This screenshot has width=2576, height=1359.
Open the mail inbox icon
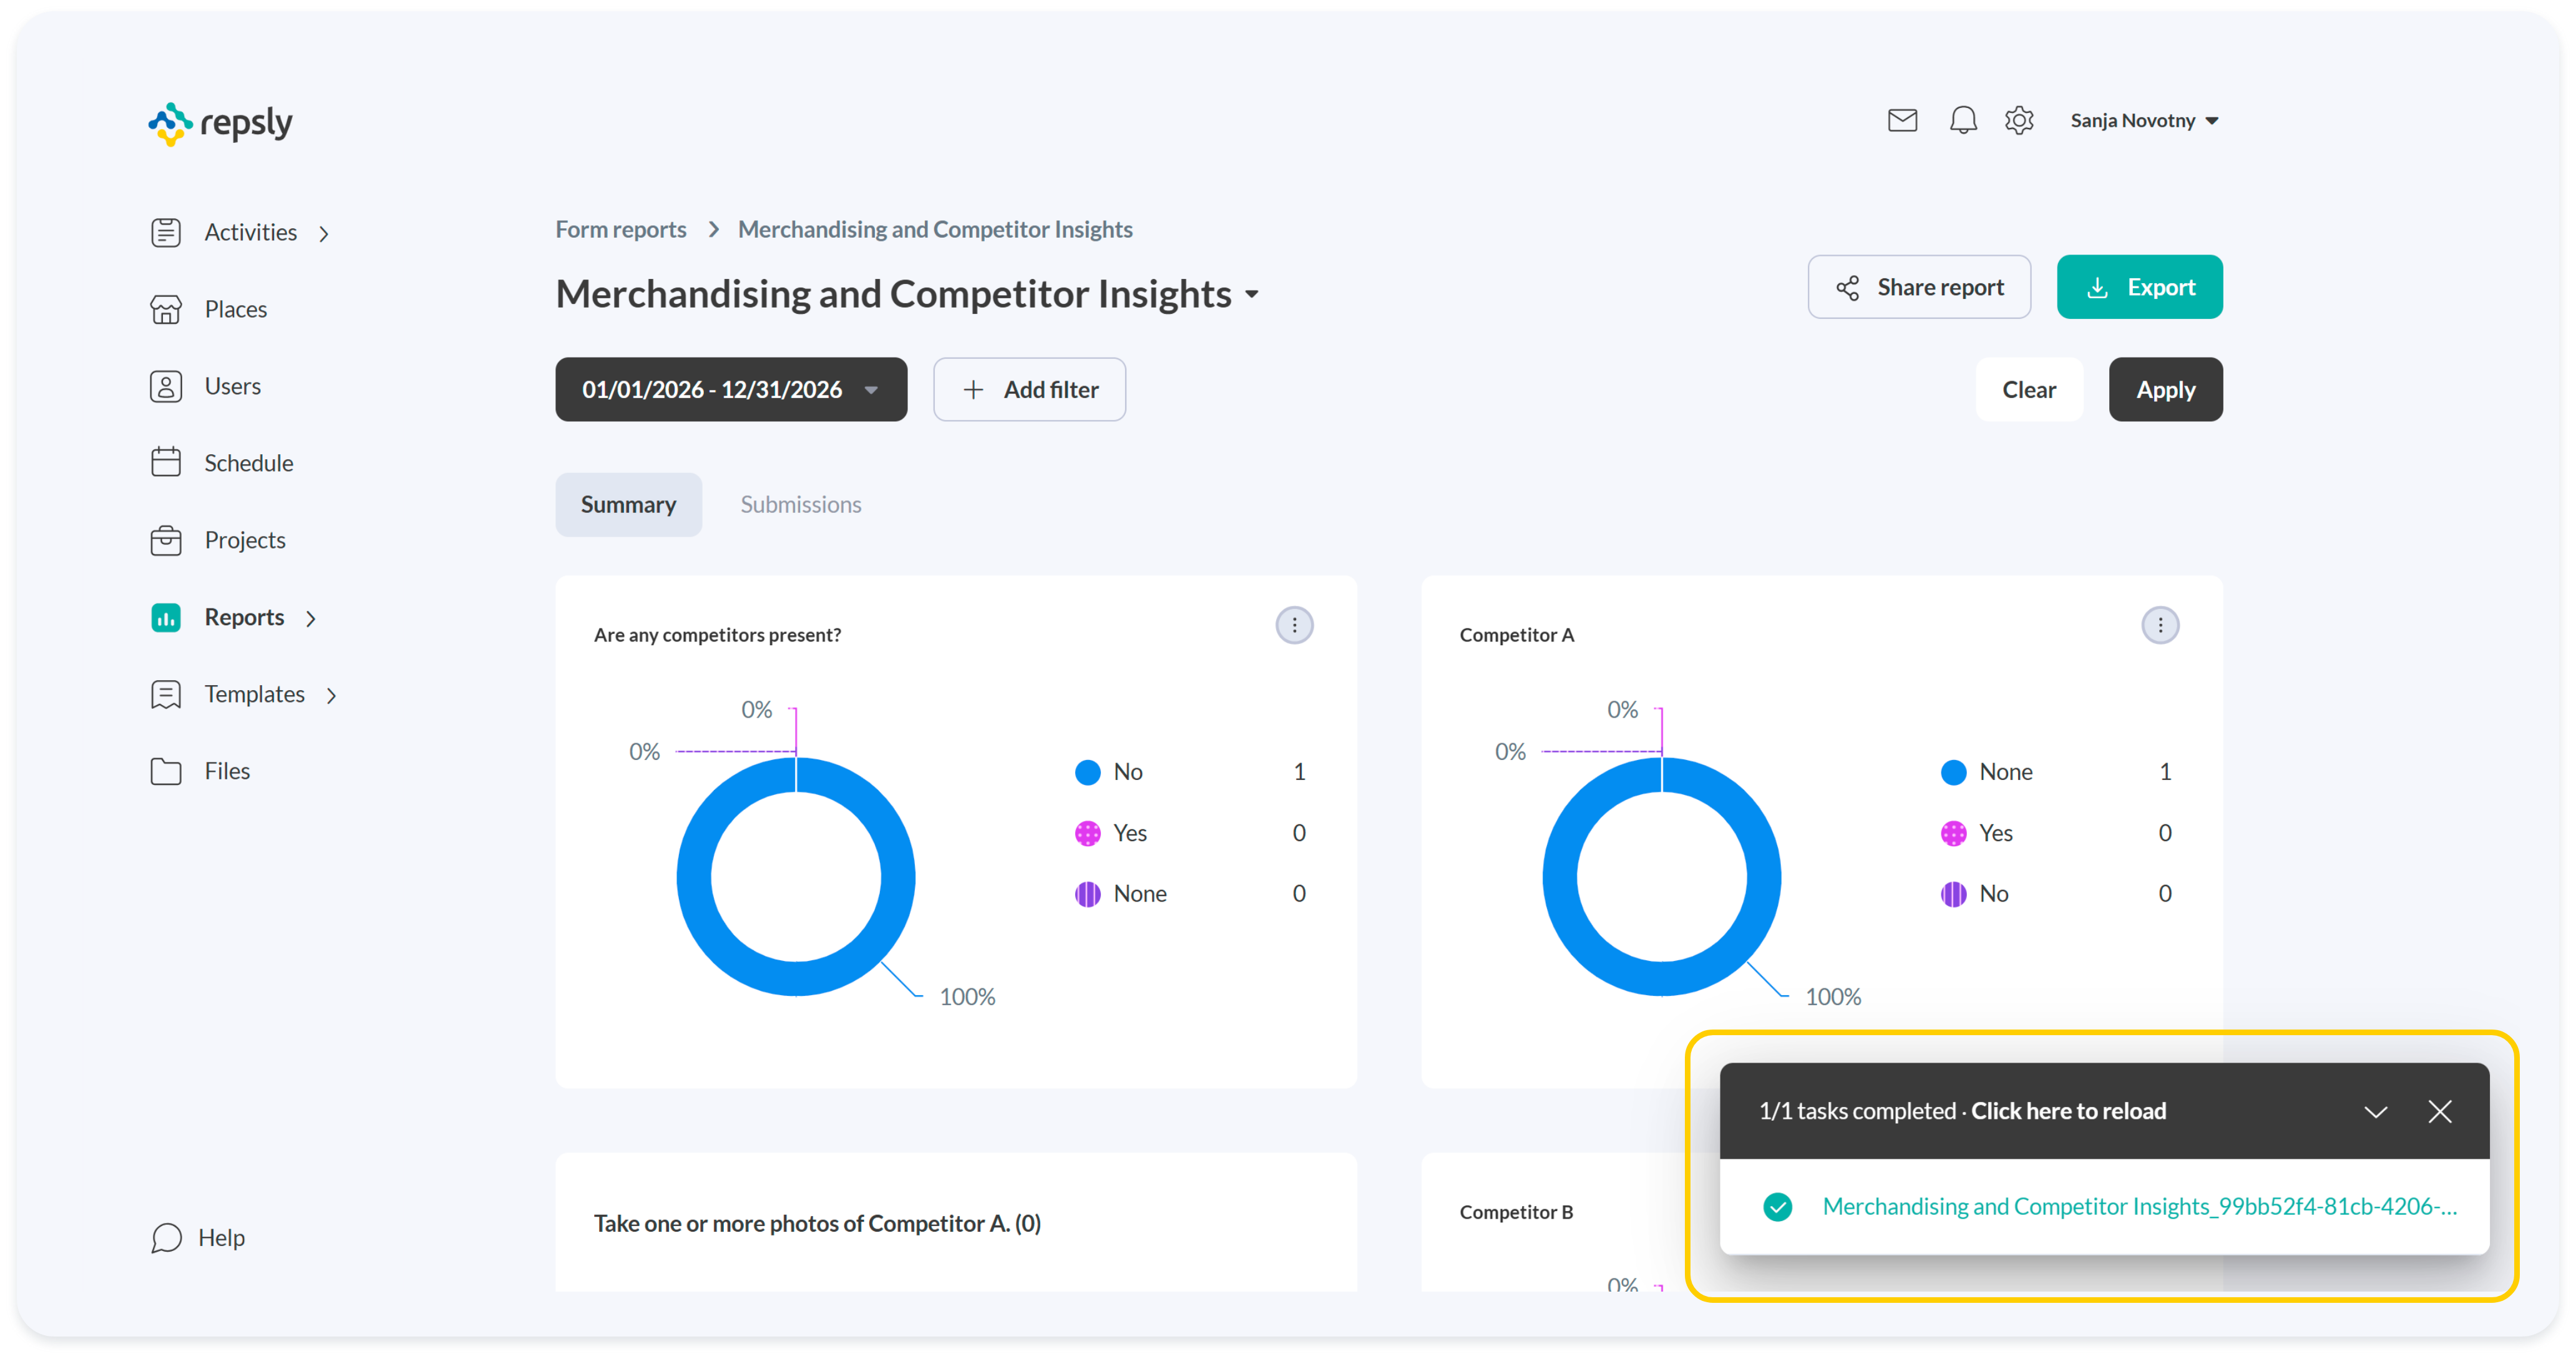coord(1901,121)
